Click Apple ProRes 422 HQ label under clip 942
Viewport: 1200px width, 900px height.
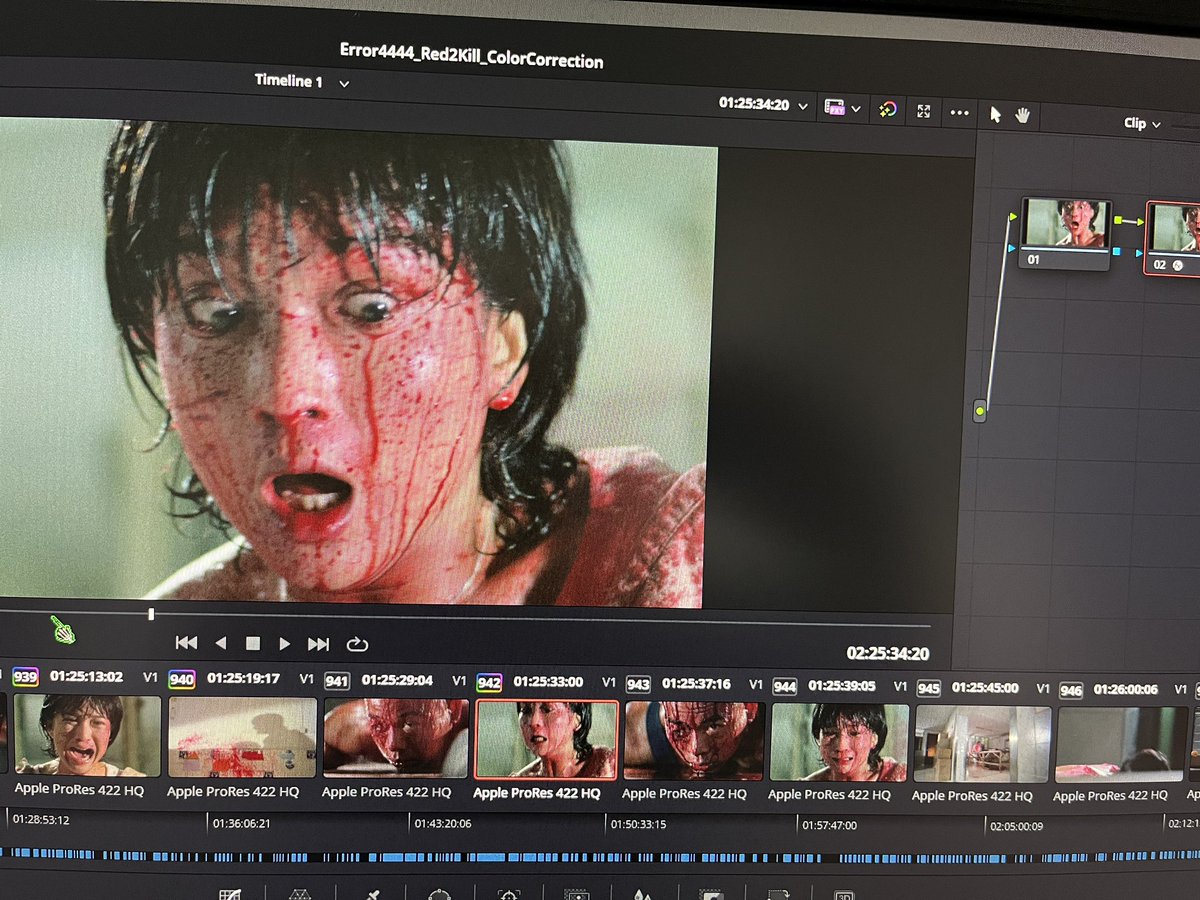click(536, 793)
